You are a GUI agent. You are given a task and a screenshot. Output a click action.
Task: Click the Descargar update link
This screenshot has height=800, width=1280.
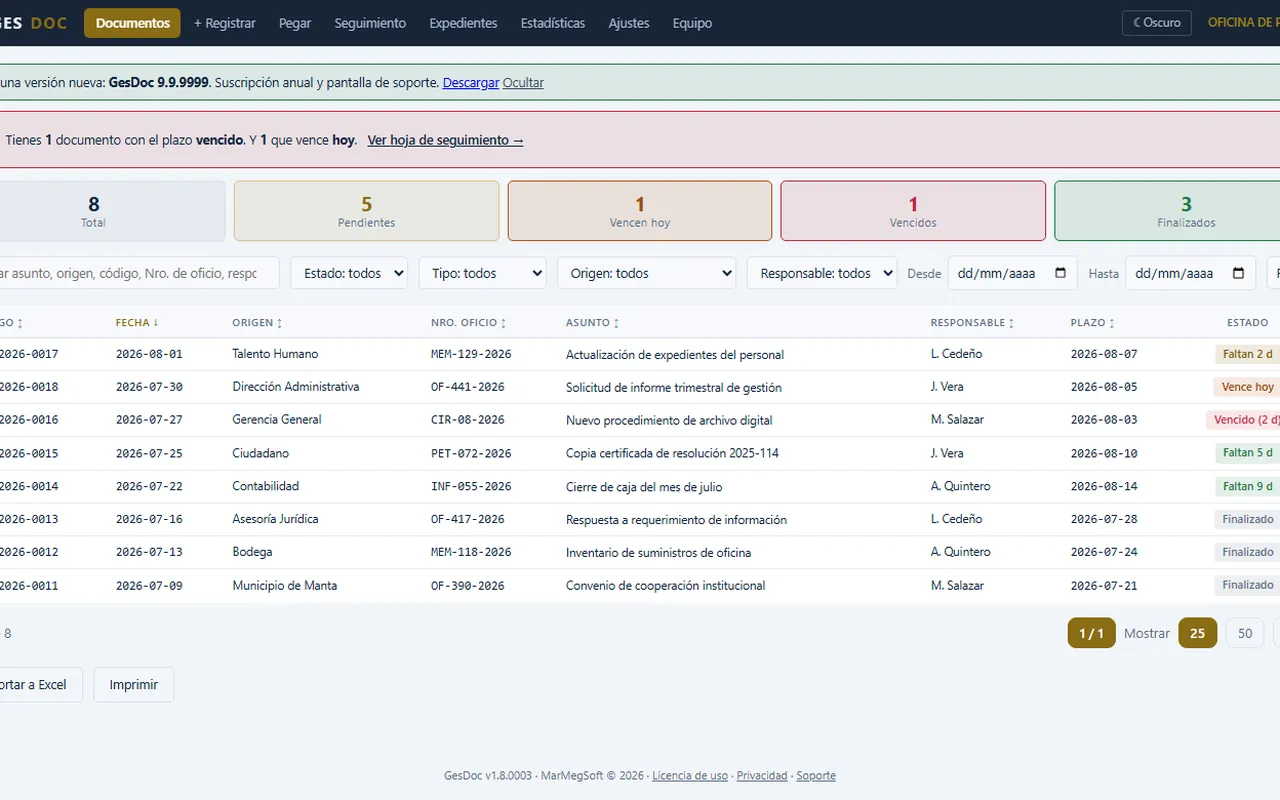(471, 83)
